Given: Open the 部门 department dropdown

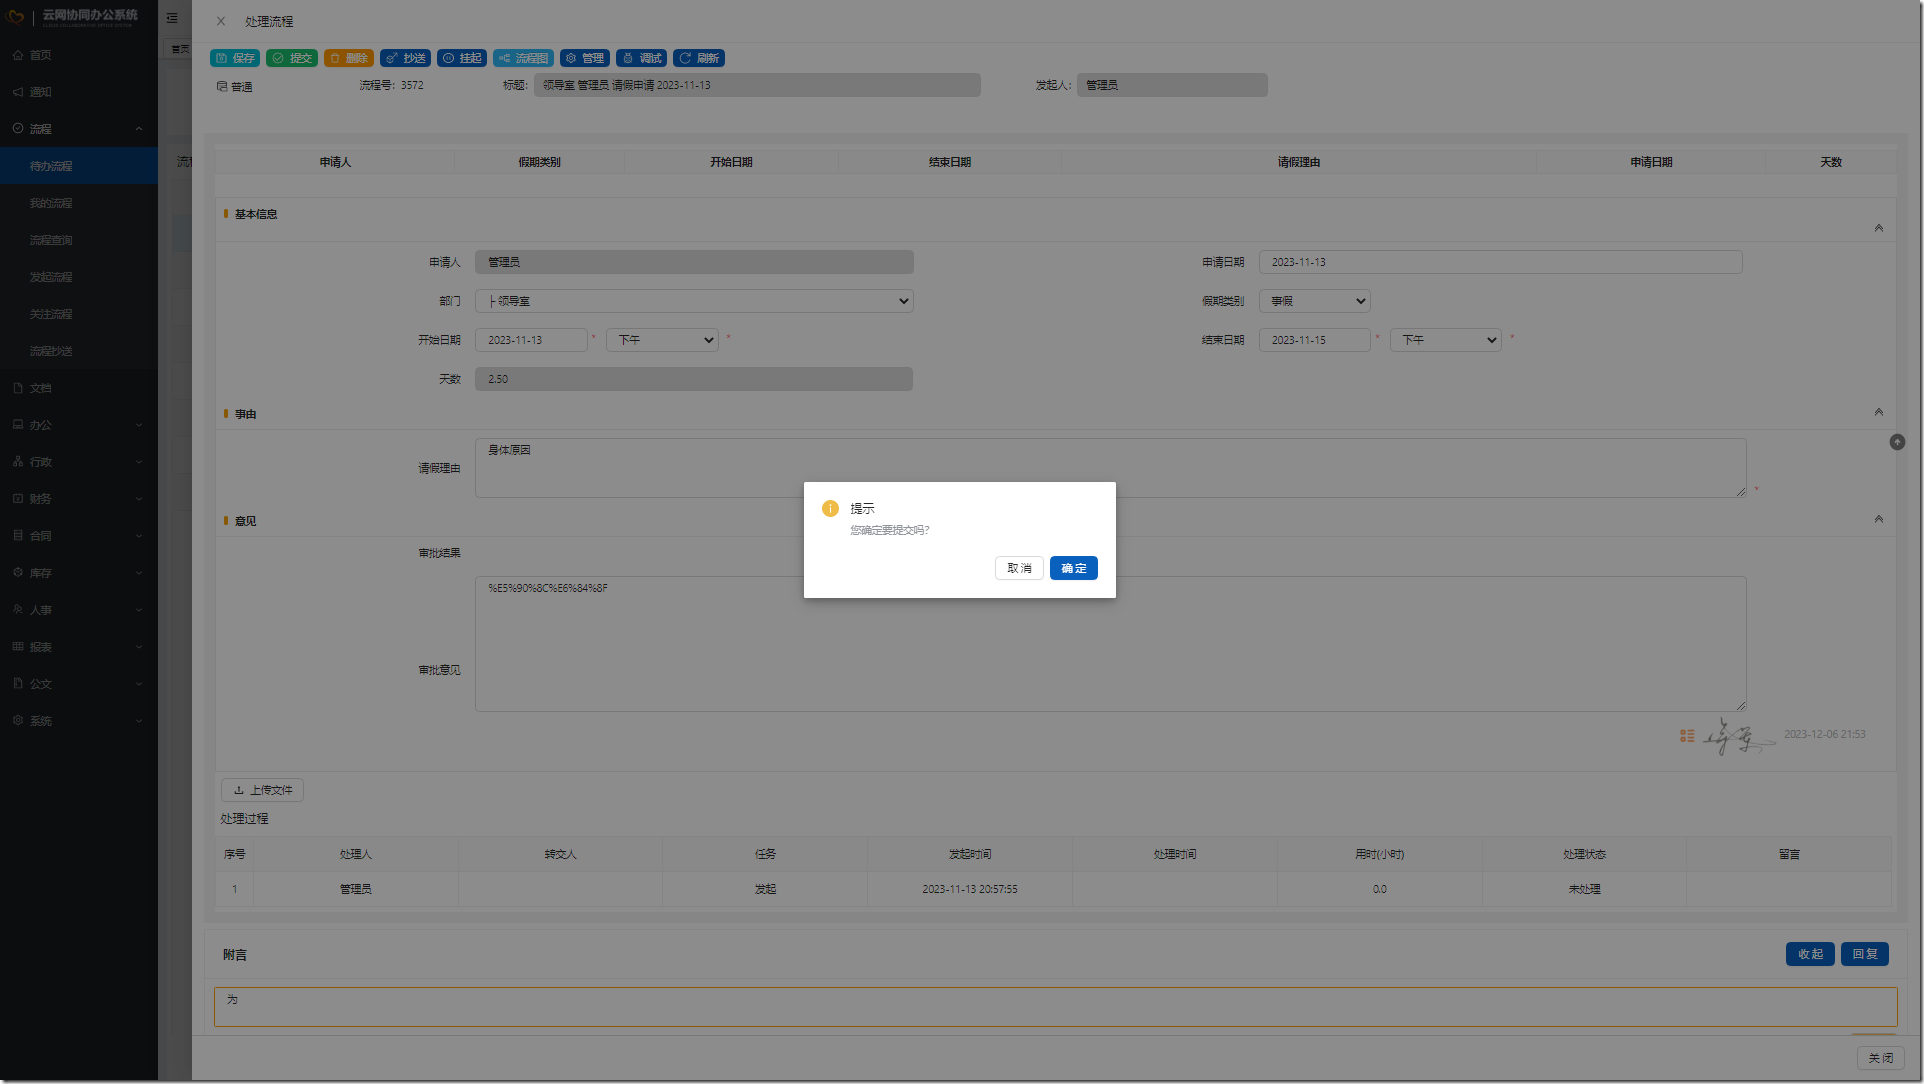Looking at the screenshot, I should [694, 301].
